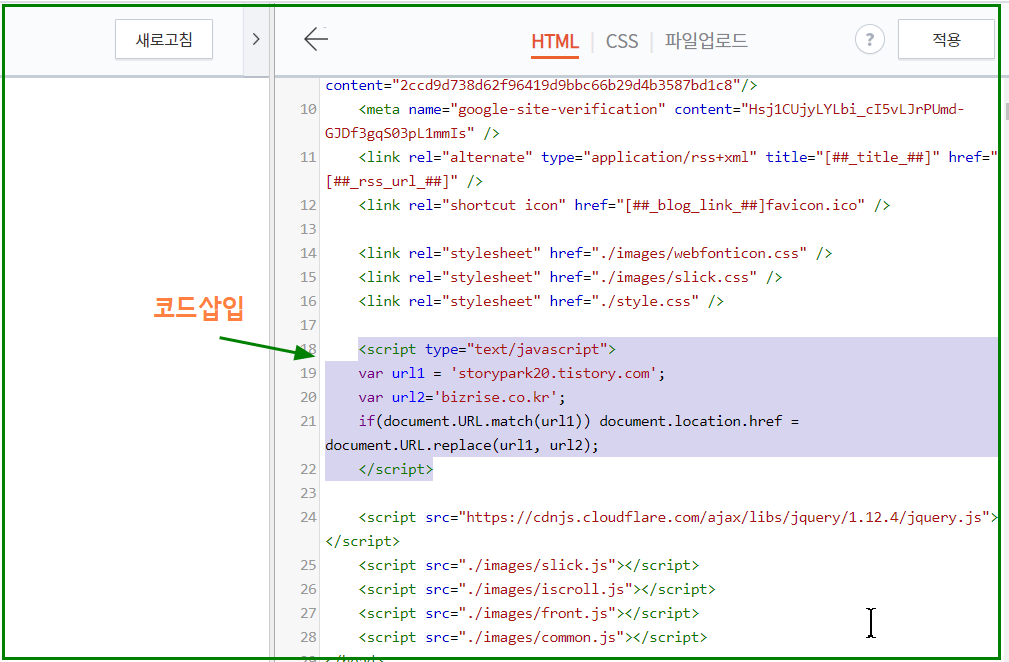This screenshot has width=1009, height=662.
Task: Click the var url1 storypark20.tistory.com line
Action: [x=512, y=373]
